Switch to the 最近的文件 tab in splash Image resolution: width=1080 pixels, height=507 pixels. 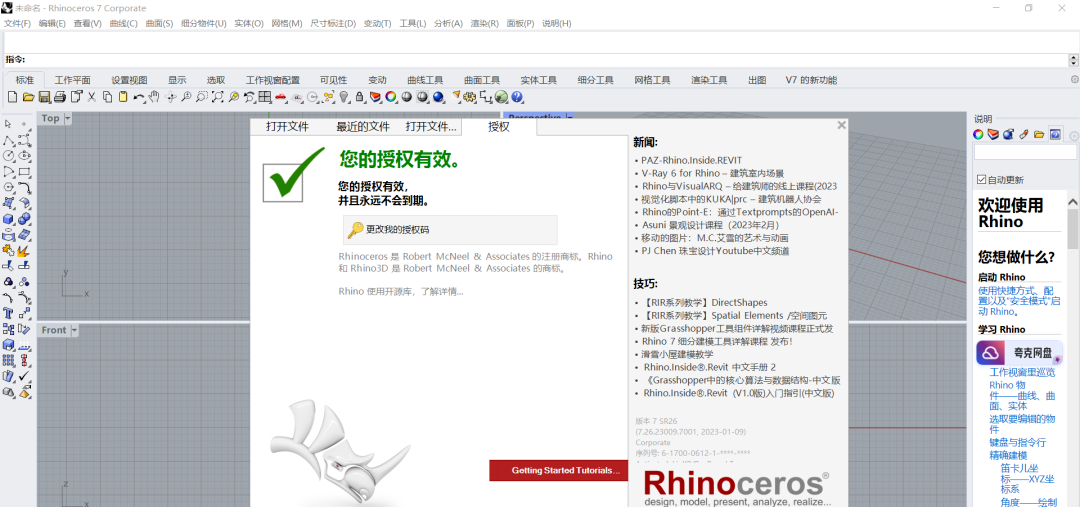(363, 127)
